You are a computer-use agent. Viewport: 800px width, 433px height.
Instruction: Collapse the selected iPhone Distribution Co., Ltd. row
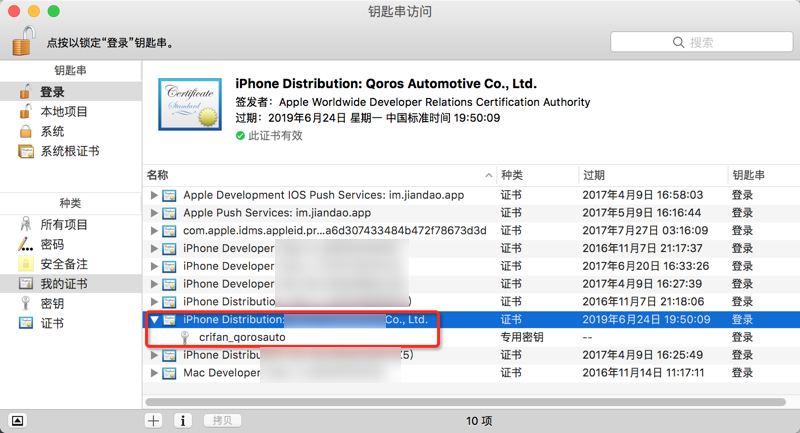tap(154, 320)
